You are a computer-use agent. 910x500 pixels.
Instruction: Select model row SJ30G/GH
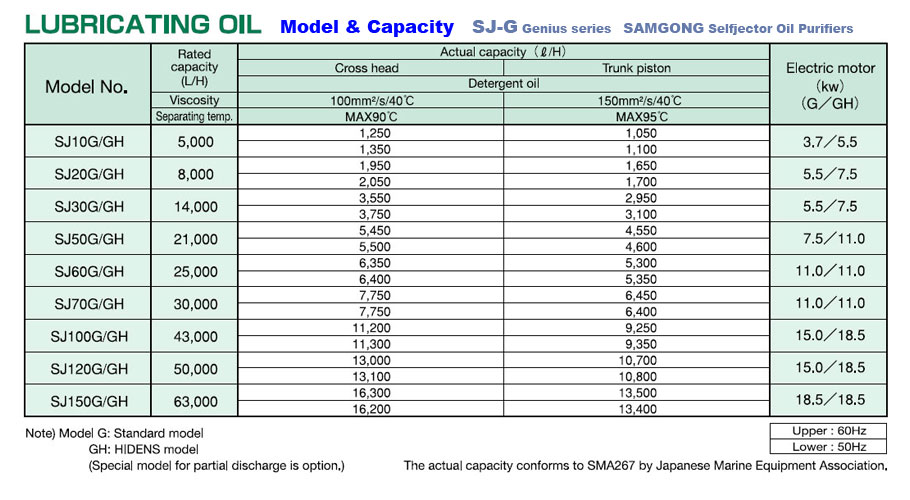(89, 206)
